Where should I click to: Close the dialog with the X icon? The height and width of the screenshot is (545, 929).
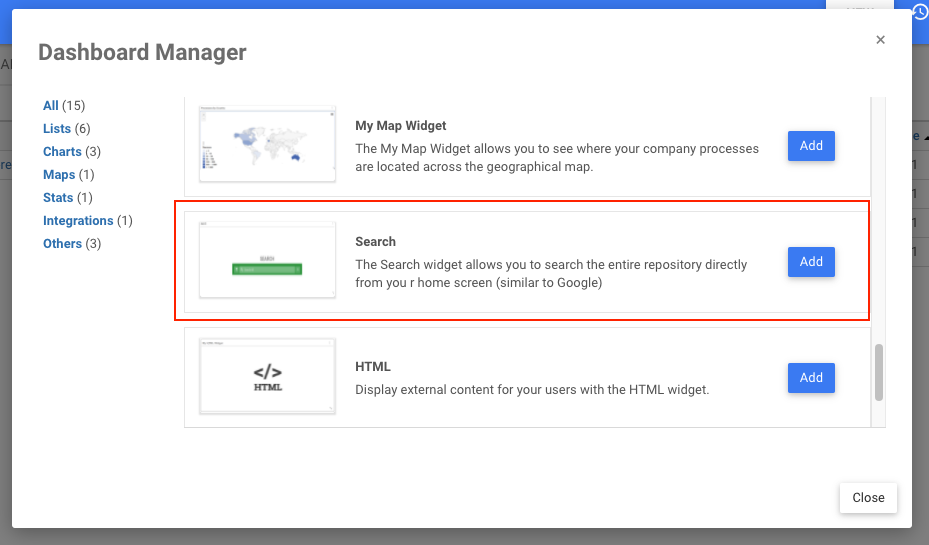(880, 41)
